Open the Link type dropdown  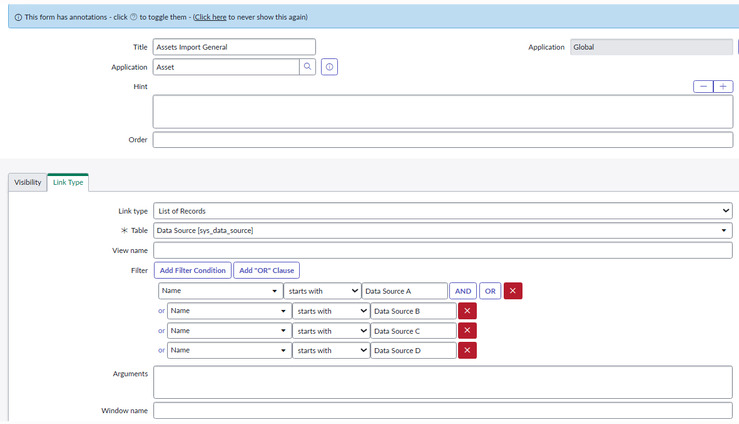[x=443, y=211]
